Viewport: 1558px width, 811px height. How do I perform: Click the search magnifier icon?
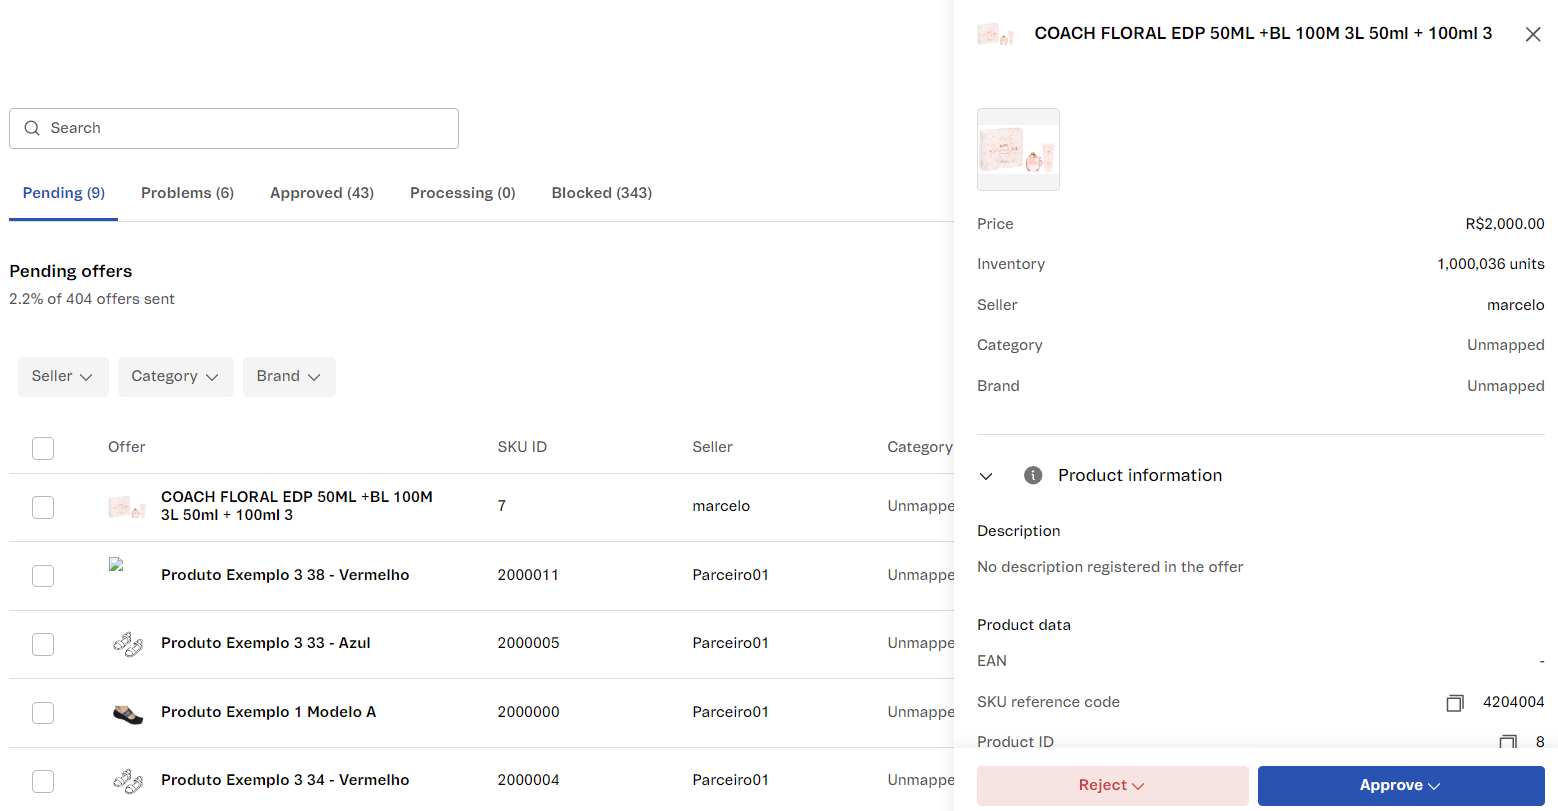32,128
